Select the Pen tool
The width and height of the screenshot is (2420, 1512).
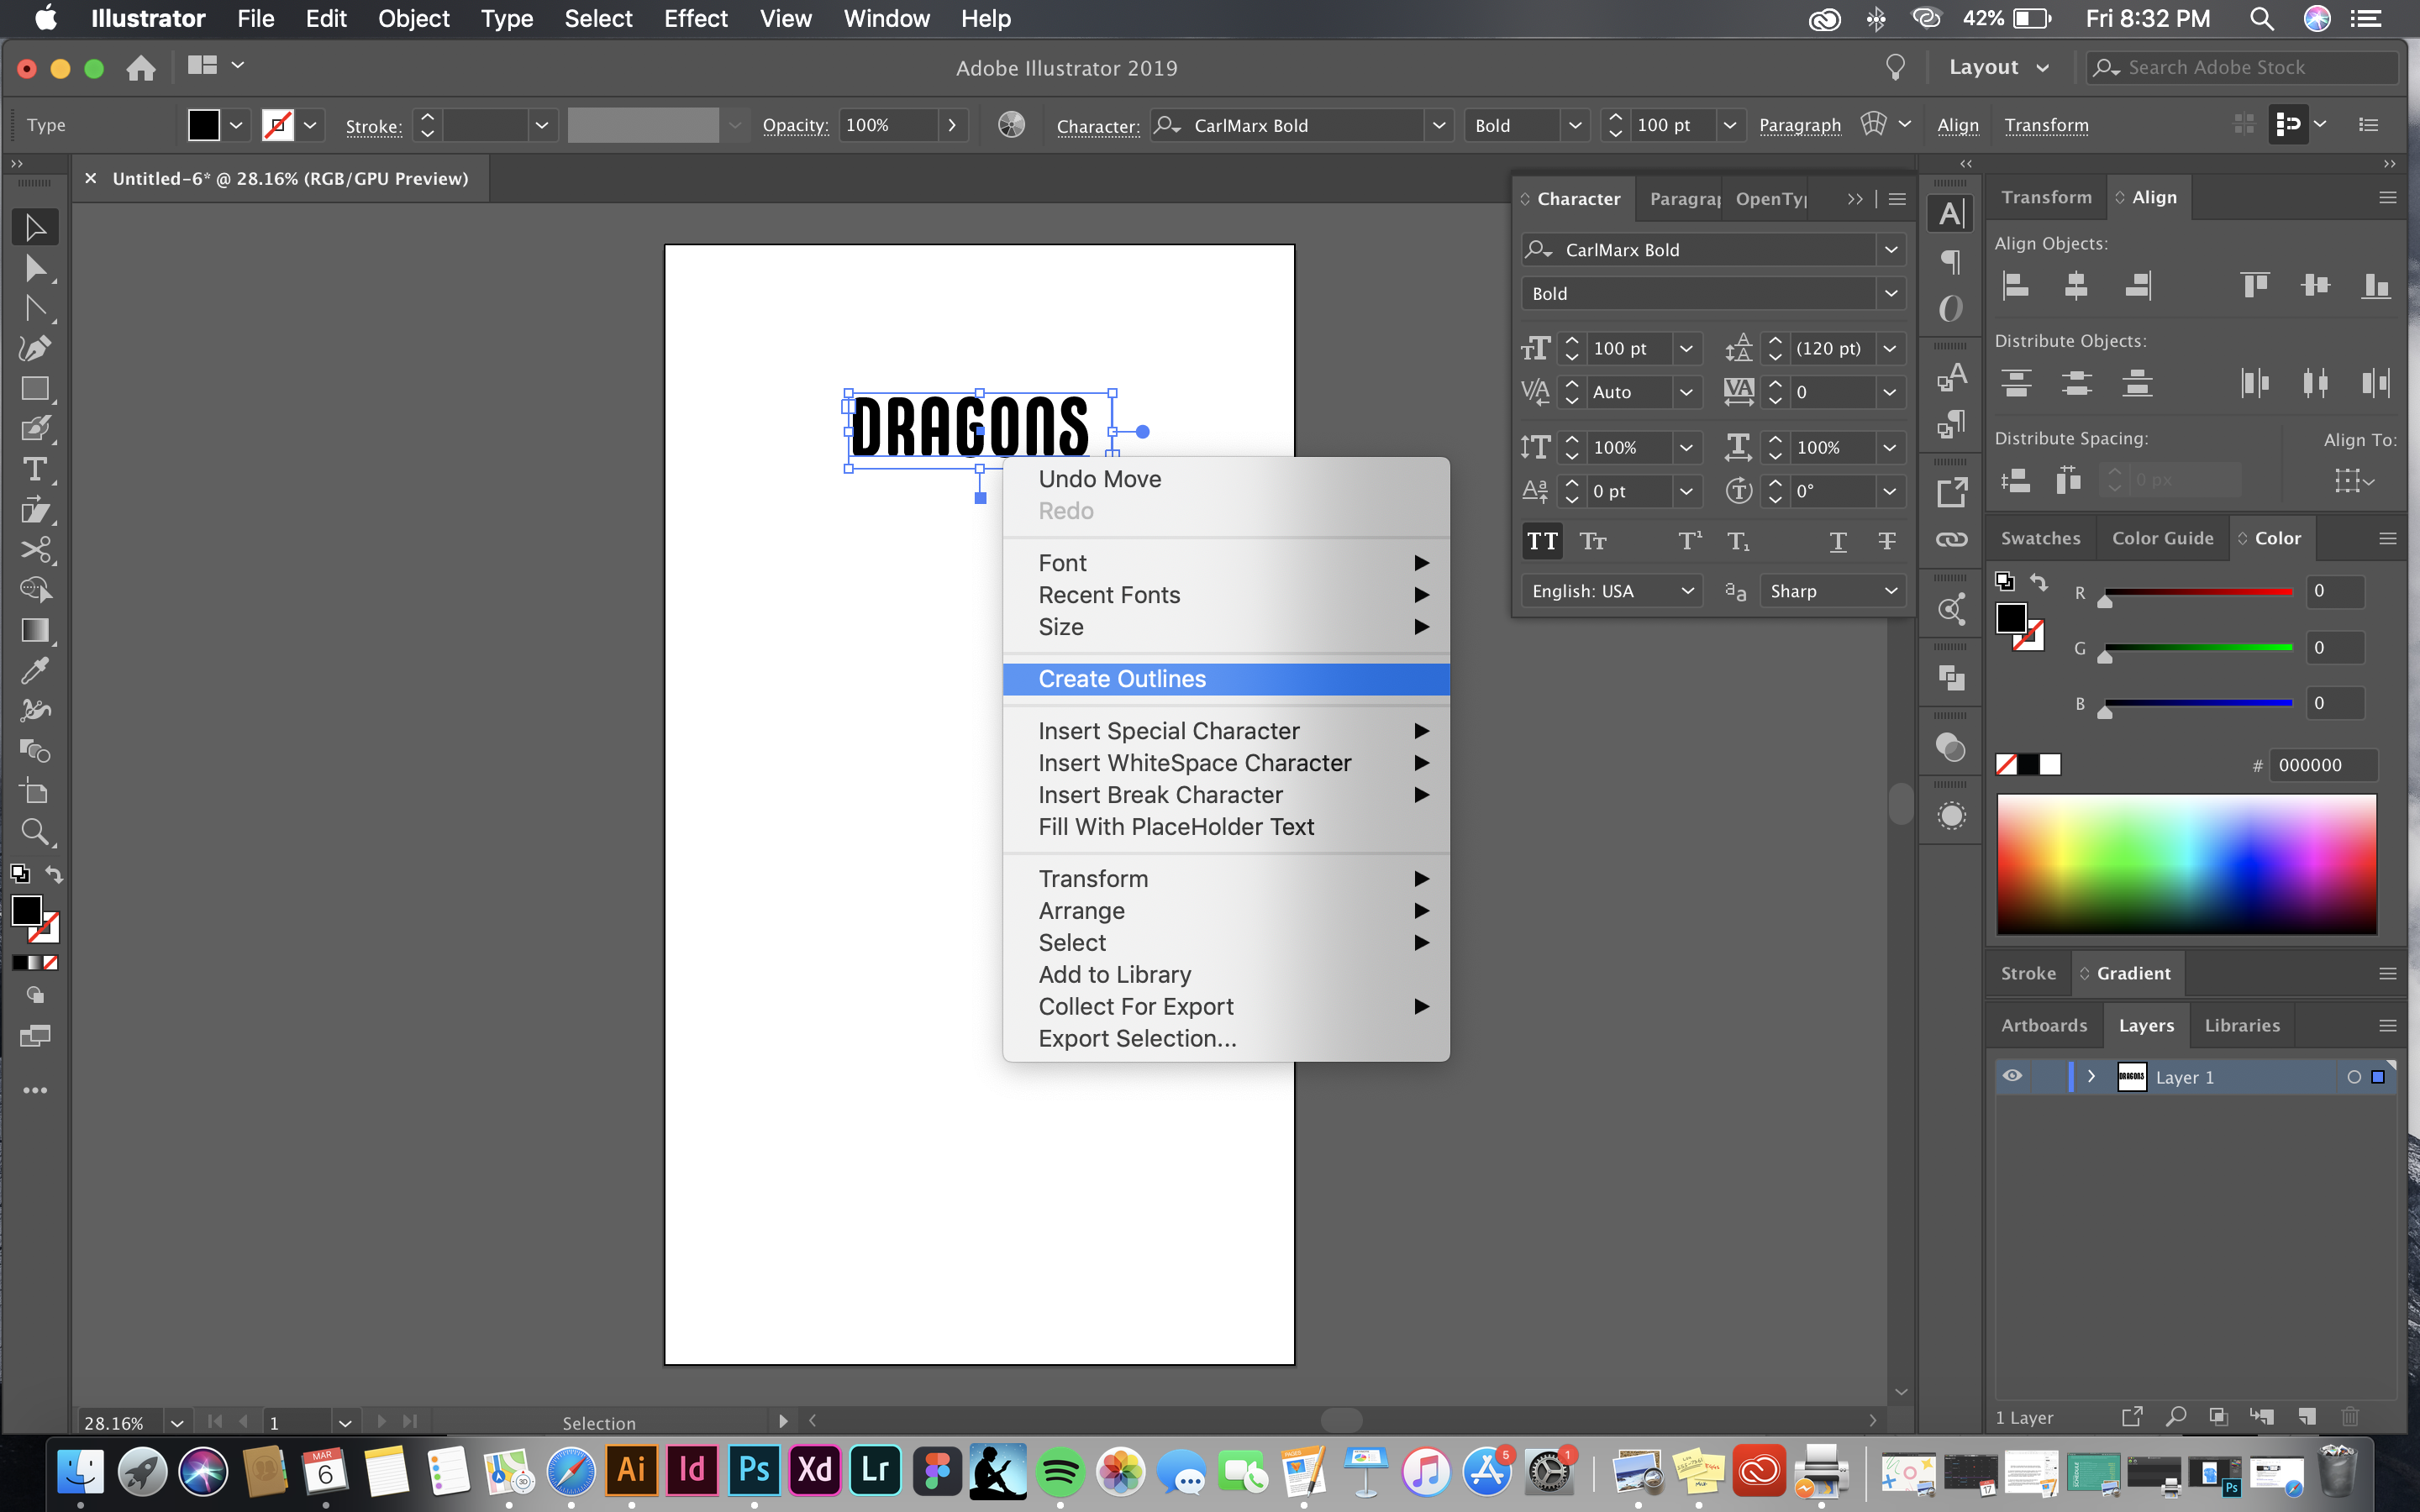coord(35,348)
